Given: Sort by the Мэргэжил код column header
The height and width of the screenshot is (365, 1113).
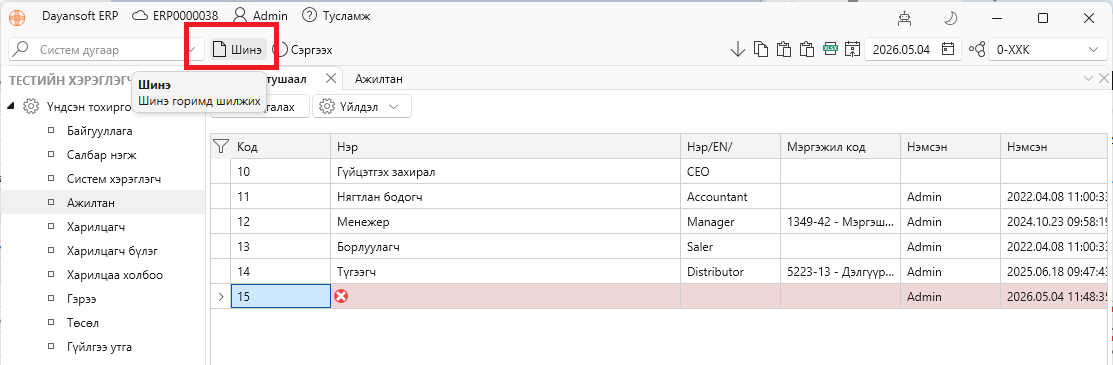Looking at the screenshot, I should pyautogui.click(x=841, y=146).
